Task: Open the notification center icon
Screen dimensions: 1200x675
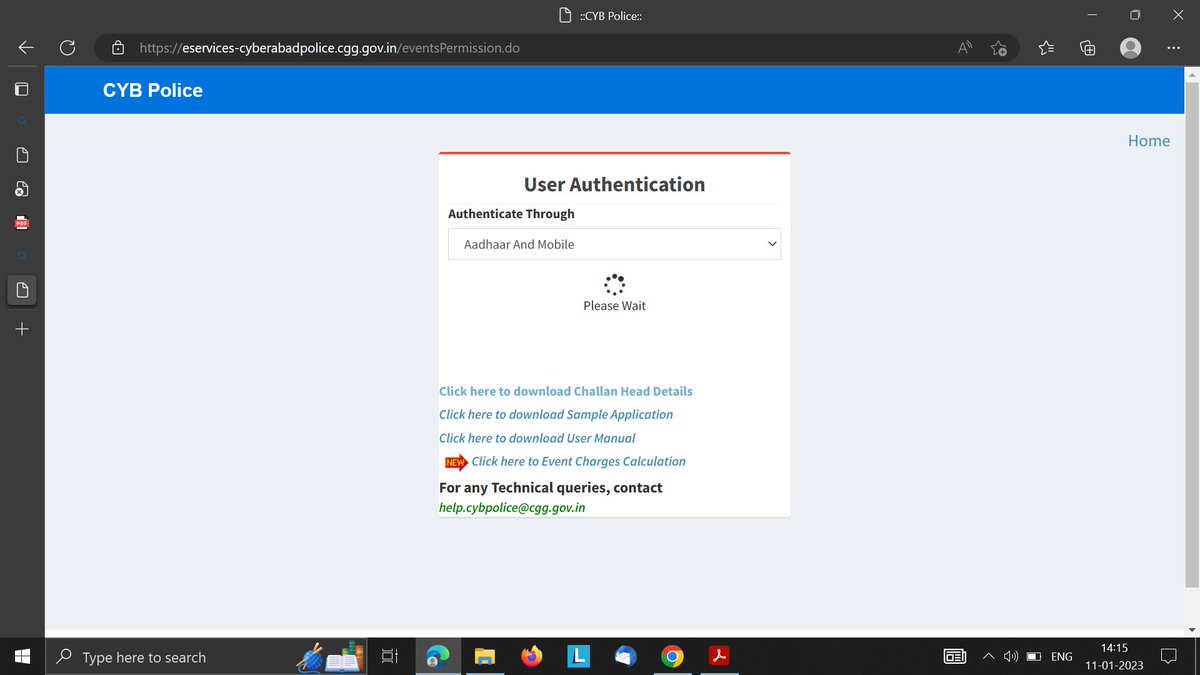Action: 1168,657
